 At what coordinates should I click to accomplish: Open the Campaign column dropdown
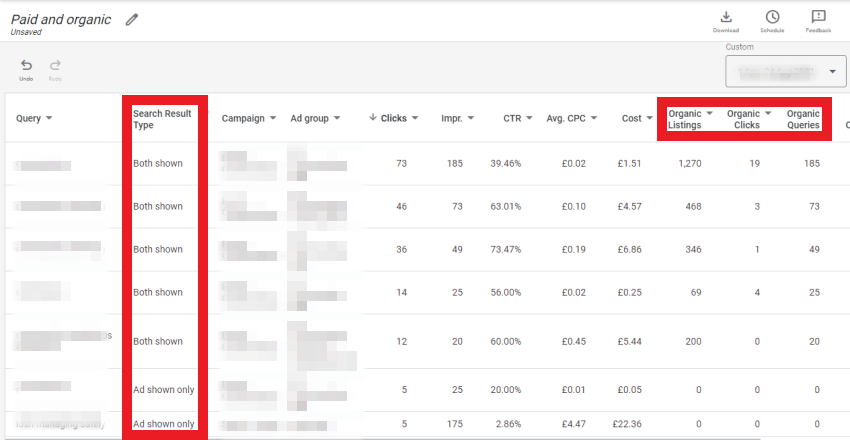tap(272, 118)
